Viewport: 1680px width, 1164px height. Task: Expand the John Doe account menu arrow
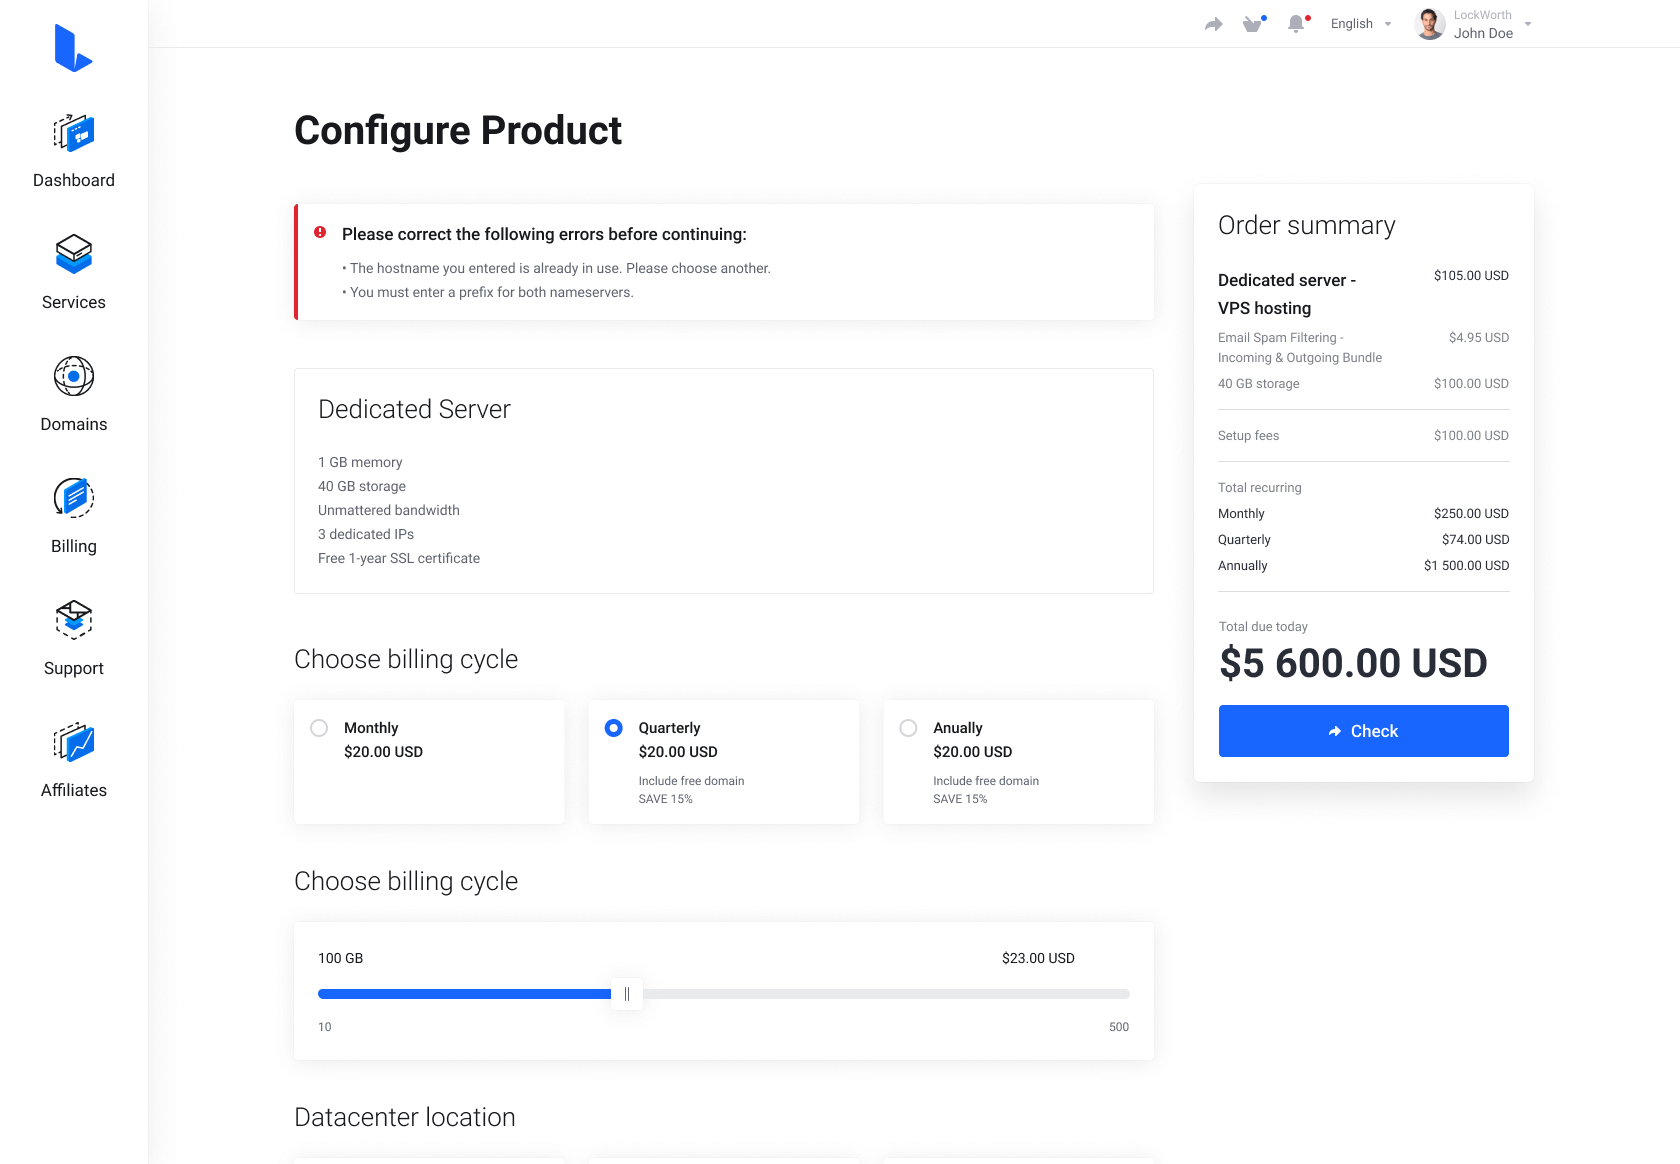coord(1528,24)
